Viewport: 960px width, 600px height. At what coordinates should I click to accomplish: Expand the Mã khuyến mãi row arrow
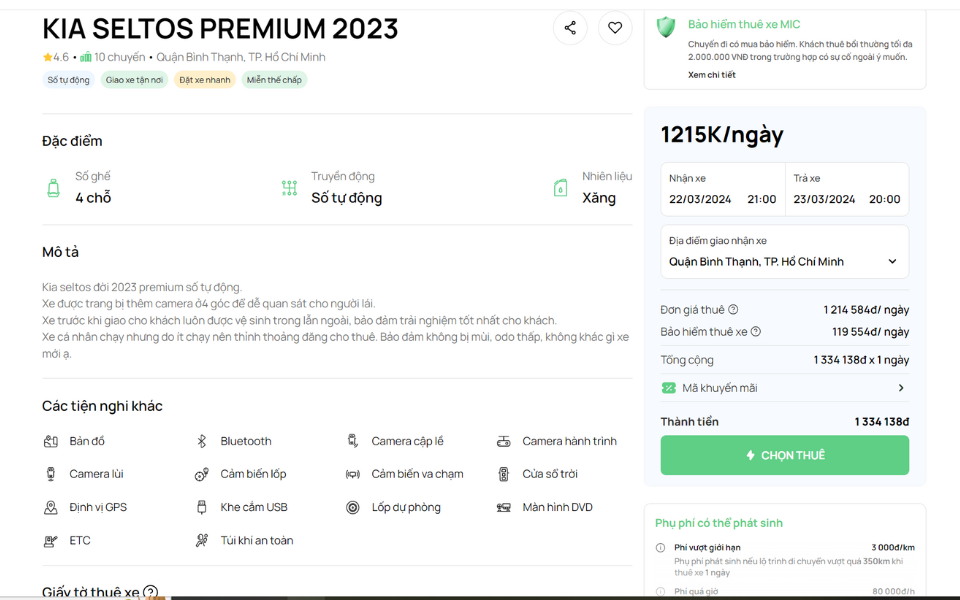point(901,388)
